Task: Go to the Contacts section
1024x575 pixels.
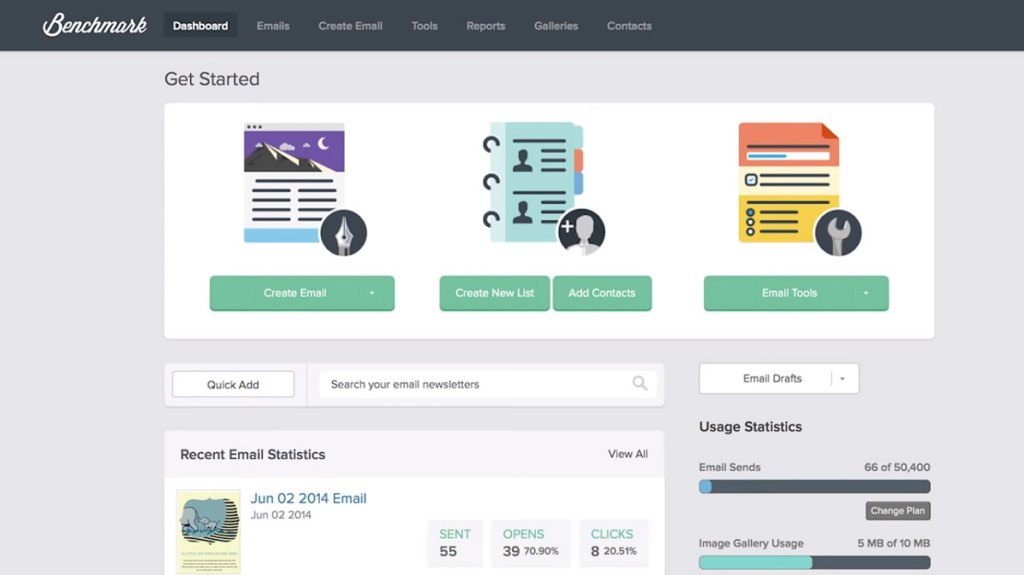Action: pyautogui.click(x=630, y=25)
